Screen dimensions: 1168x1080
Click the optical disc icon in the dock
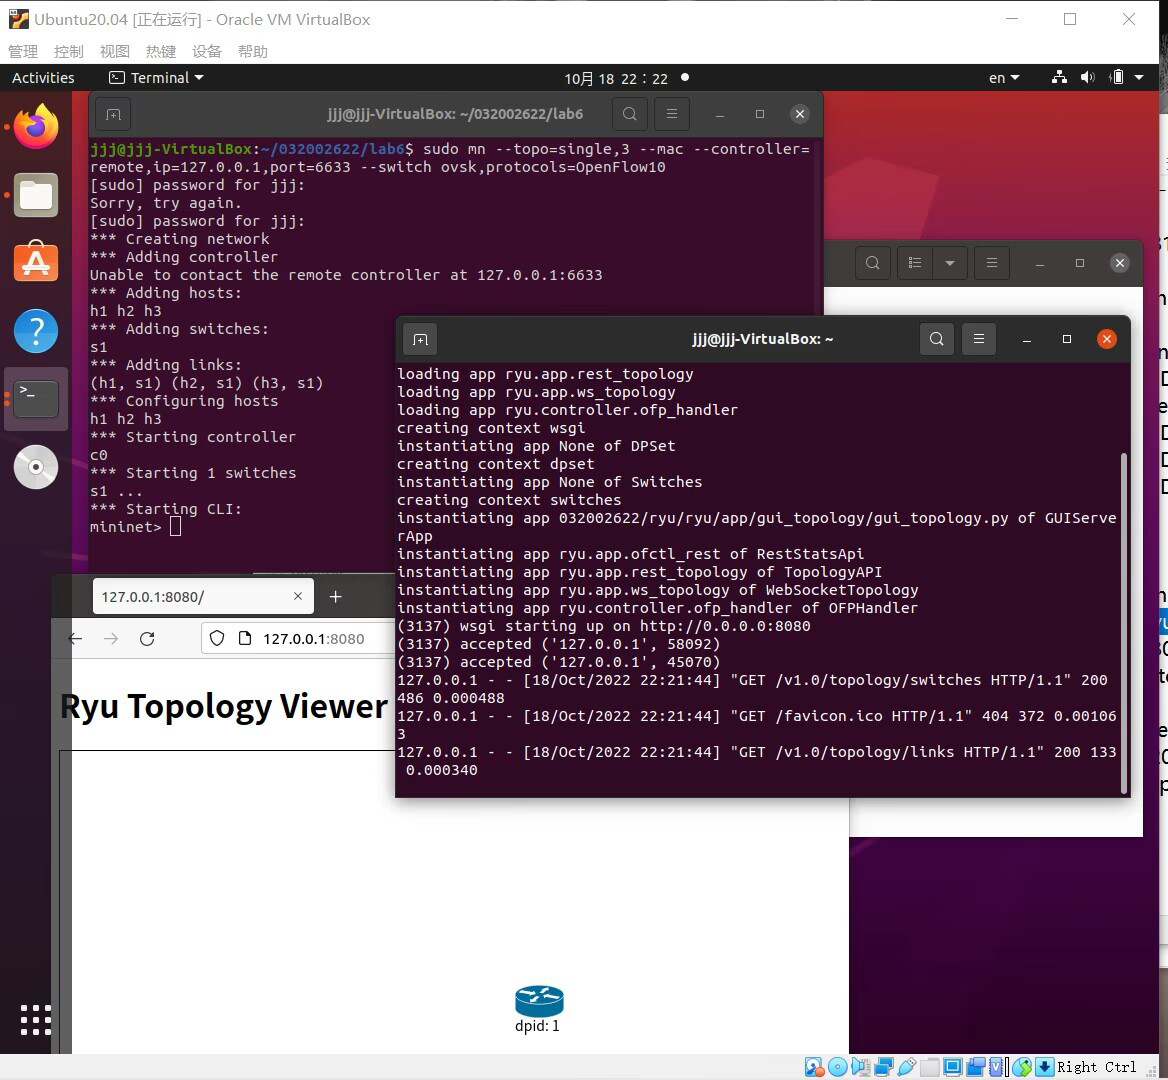(36, 467)
